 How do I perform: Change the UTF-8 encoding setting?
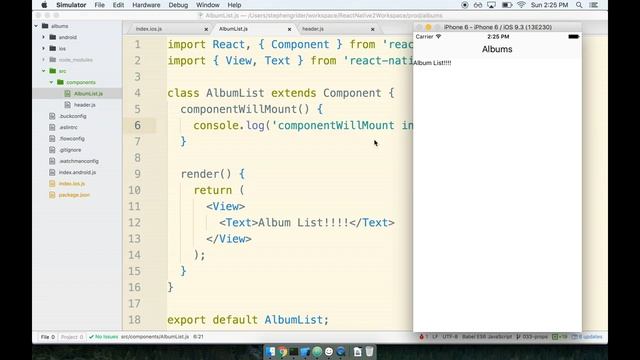coord(450,337)
